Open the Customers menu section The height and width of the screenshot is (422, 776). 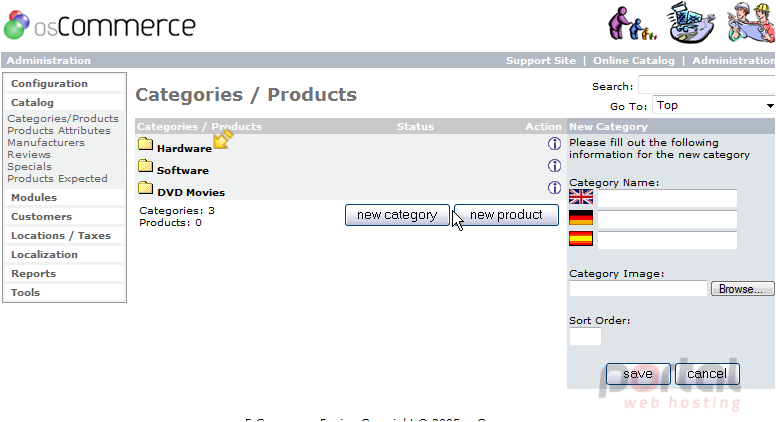point(42,217)
